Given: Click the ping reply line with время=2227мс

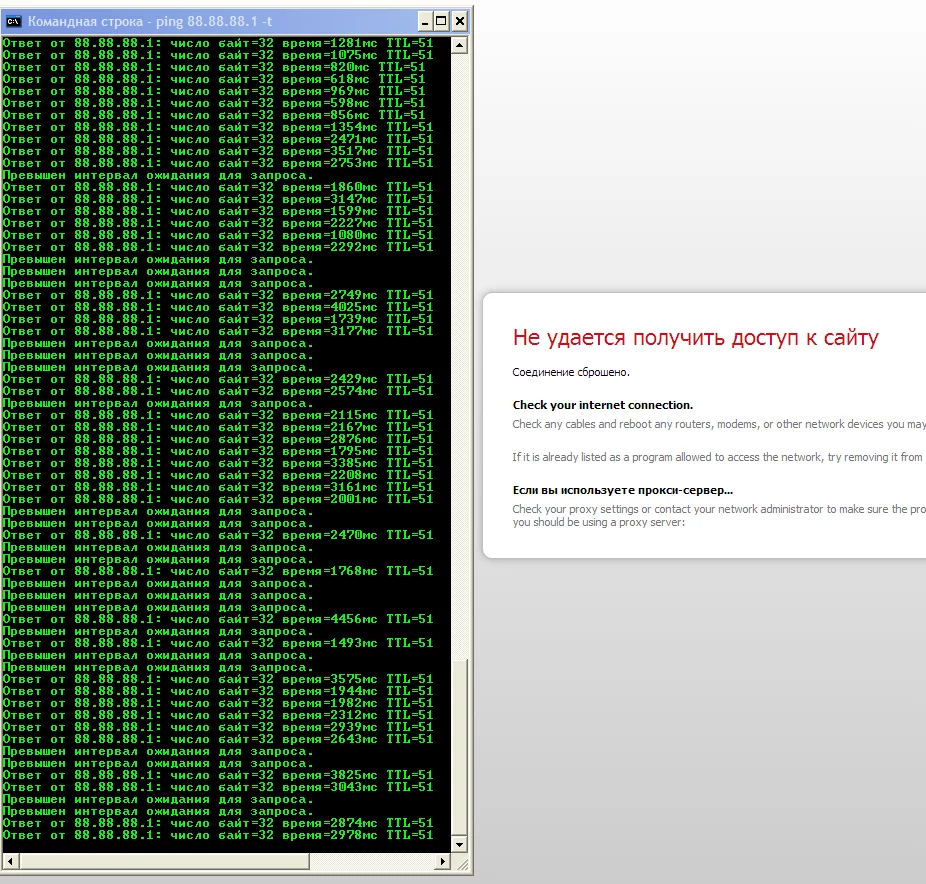Looking at the screenshot, I should coord(218,223).
